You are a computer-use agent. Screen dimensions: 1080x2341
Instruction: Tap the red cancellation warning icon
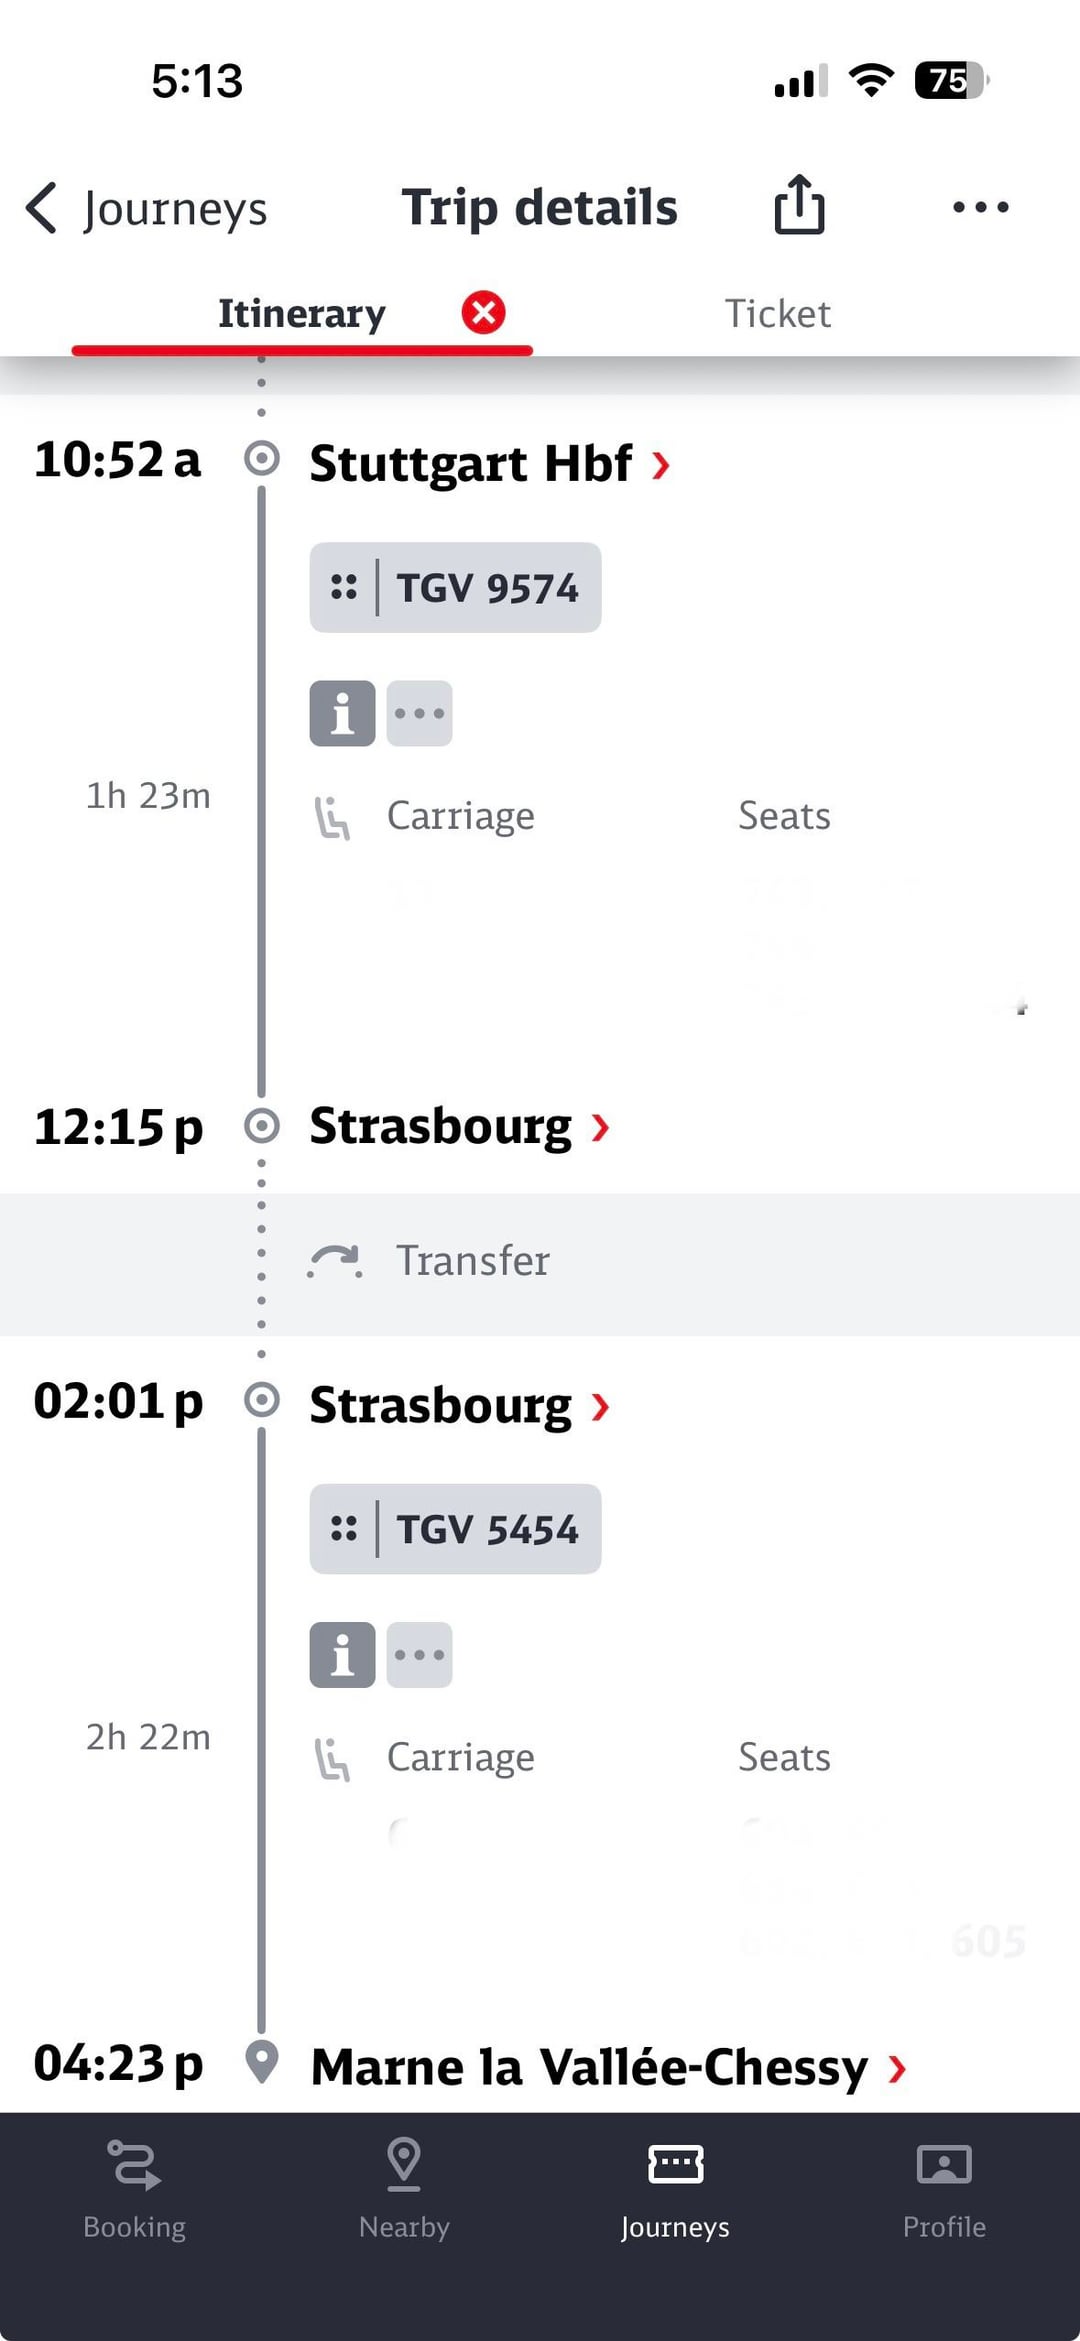pyautogui.click(x=483, y=313)
